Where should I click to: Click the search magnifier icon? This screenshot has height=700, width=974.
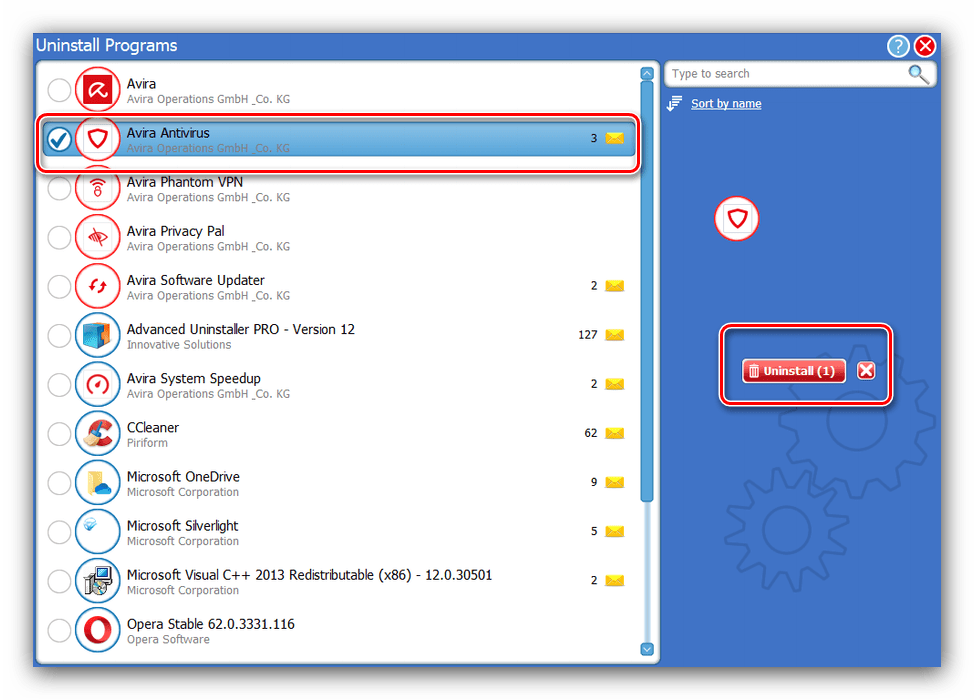918,74
